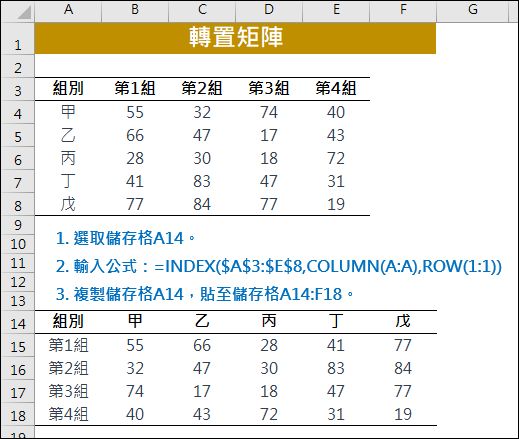519x439 pixels.
Task: Click cell F18 with value 19
Action: (403, 414)
